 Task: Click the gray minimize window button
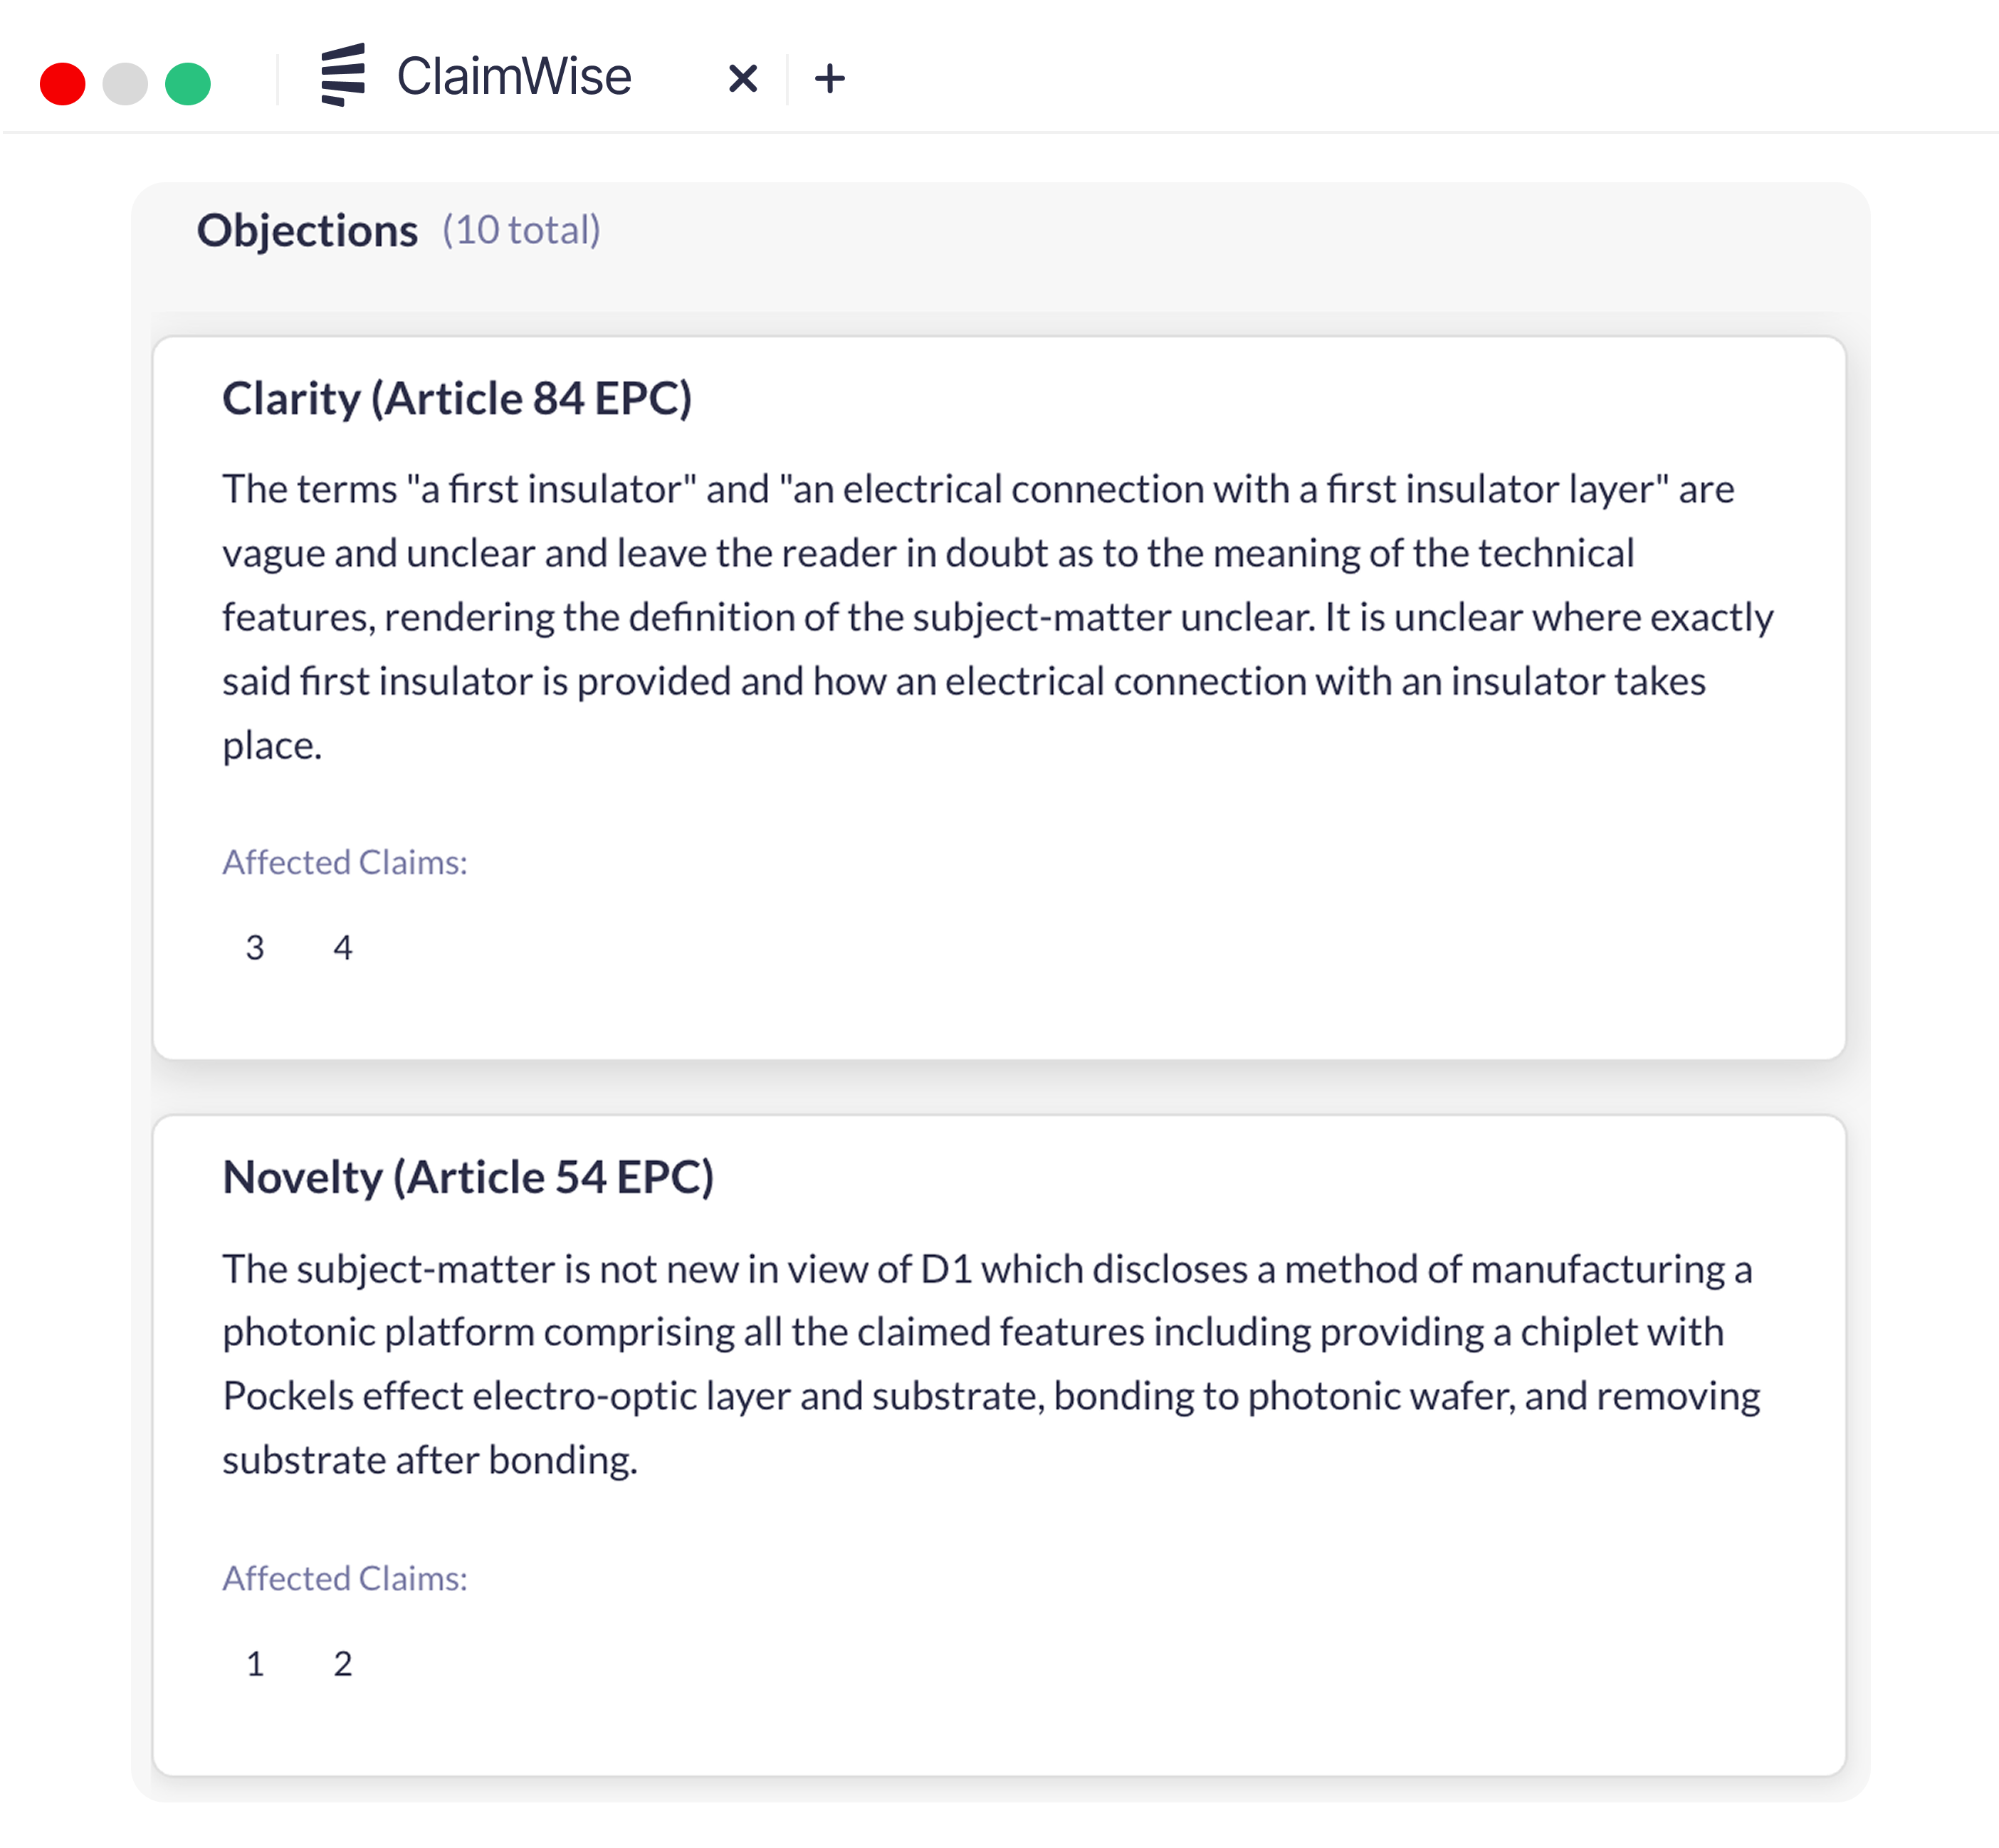point(125,83)
